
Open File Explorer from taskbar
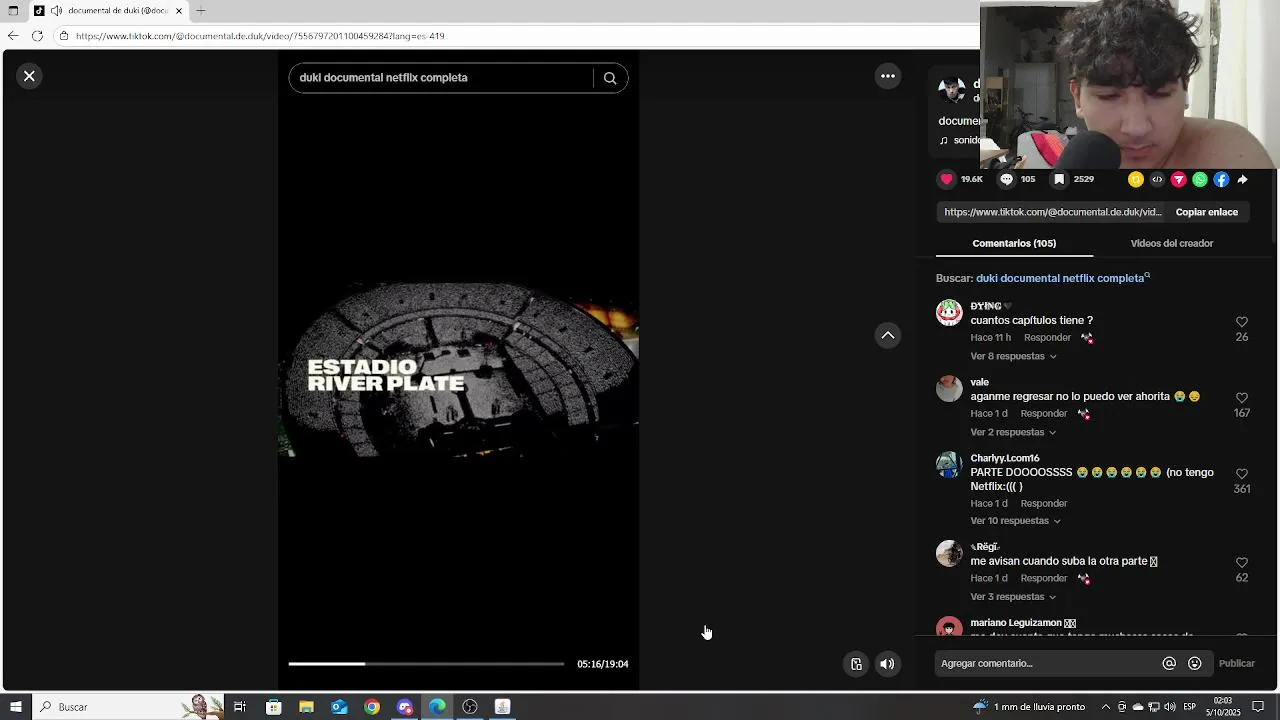306,707
